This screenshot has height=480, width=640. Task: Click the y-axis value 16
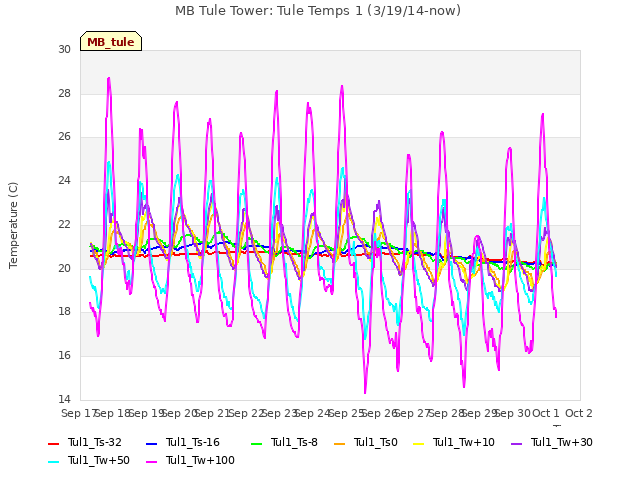point(64,356)
